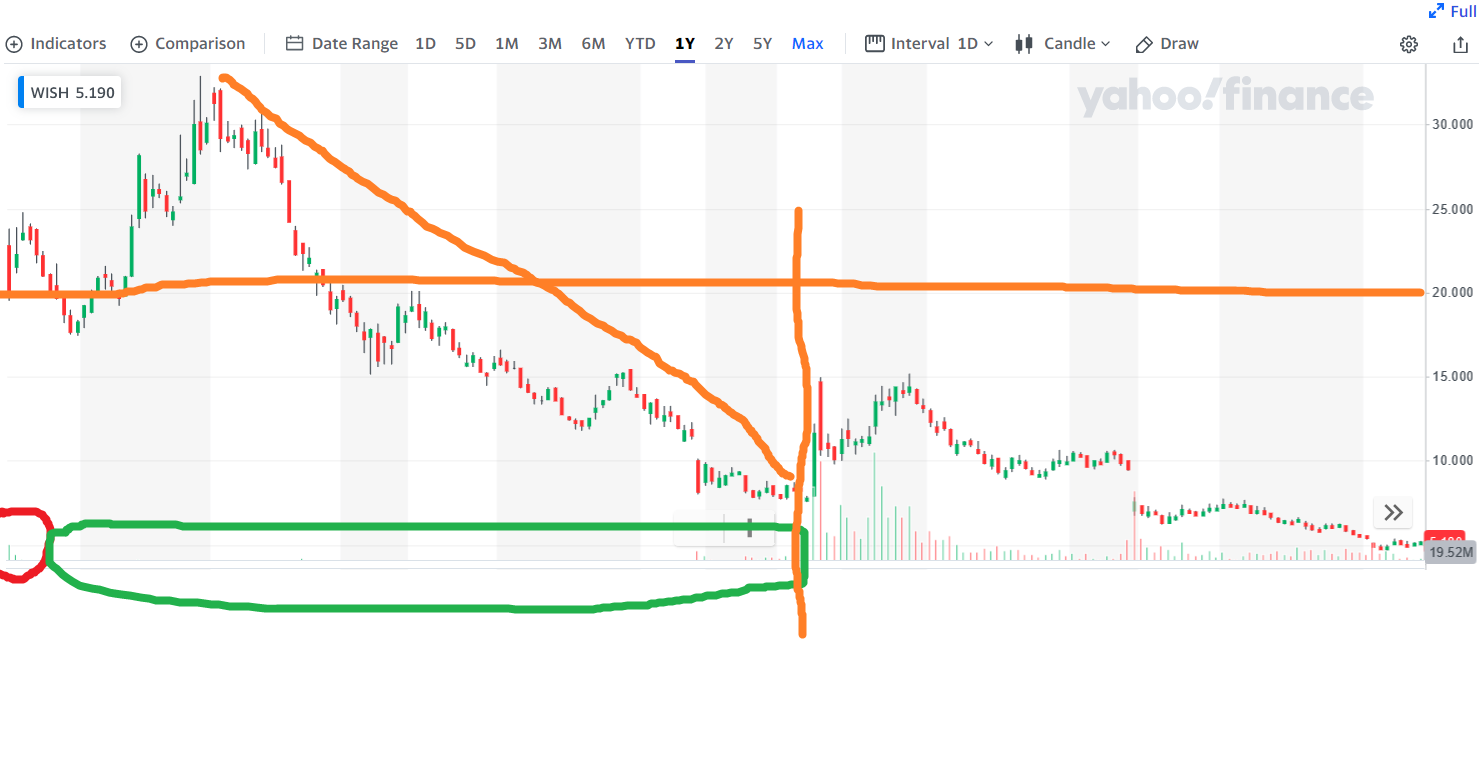Click the share chart icon
Viewport: 1479px width, 760px height.
coord(1460,44)
